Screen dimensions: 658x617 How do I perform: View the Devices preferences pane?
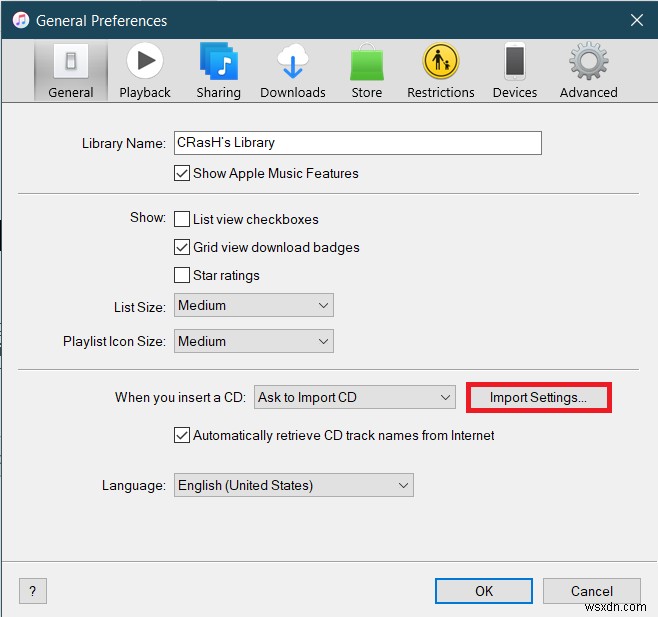[x=515, y=71]
